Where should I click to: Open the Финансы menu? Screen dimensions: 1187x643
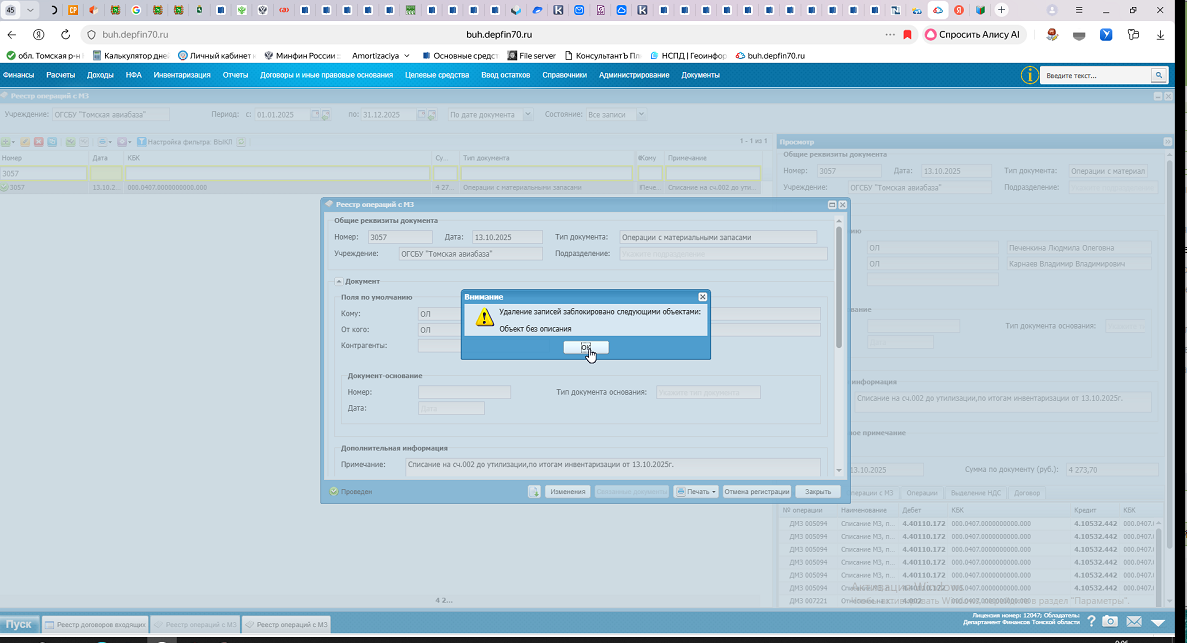(x=18, y=75)
